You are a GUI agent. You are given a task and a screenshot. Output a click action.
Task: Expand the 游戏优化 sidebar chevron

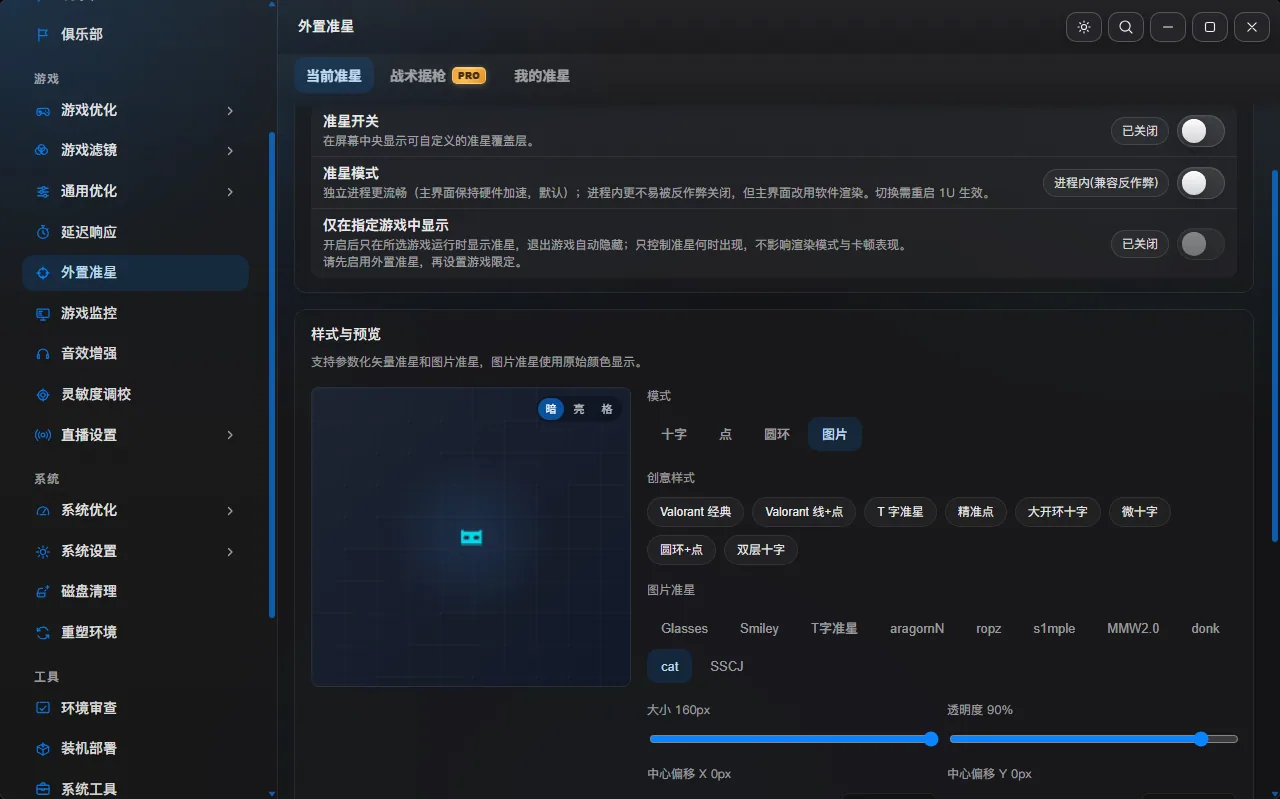(x=230, y=110)
